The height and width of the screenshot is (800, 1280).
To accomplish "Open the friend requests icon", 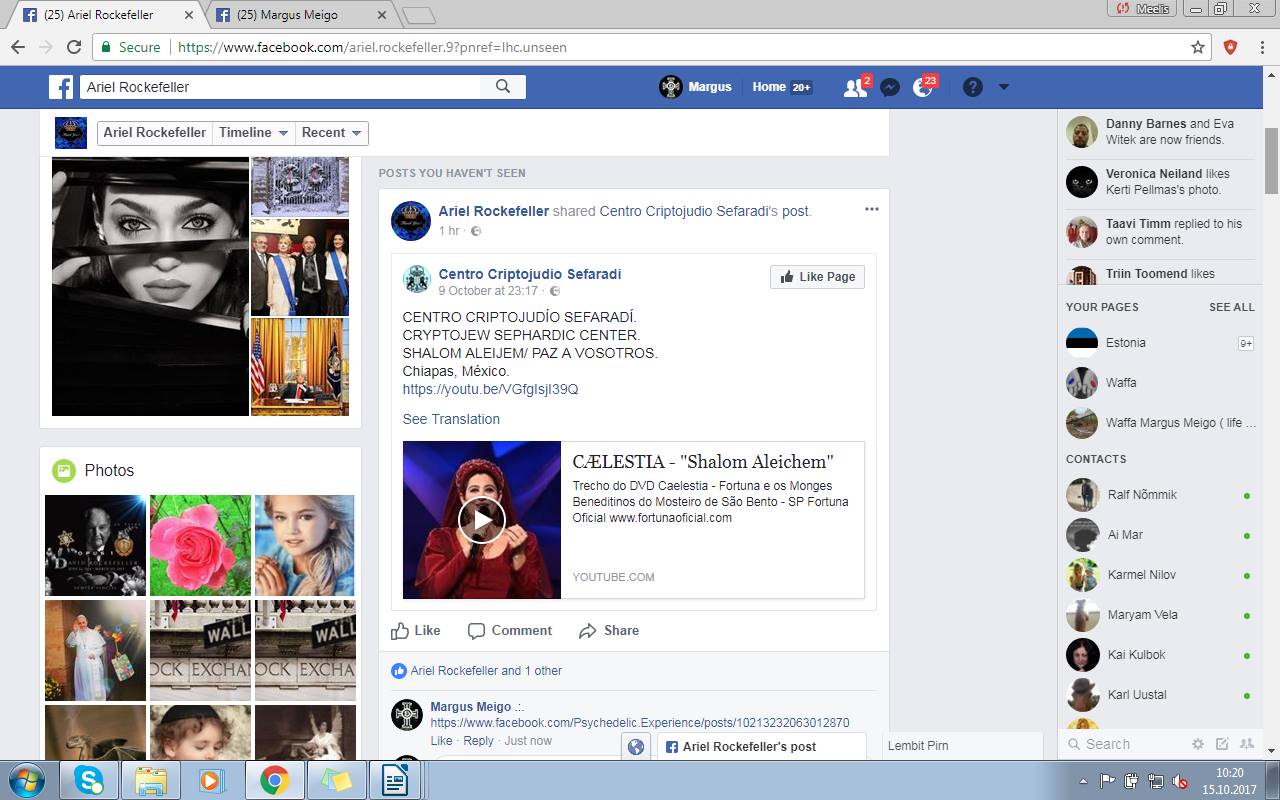I will pos(855,87).
